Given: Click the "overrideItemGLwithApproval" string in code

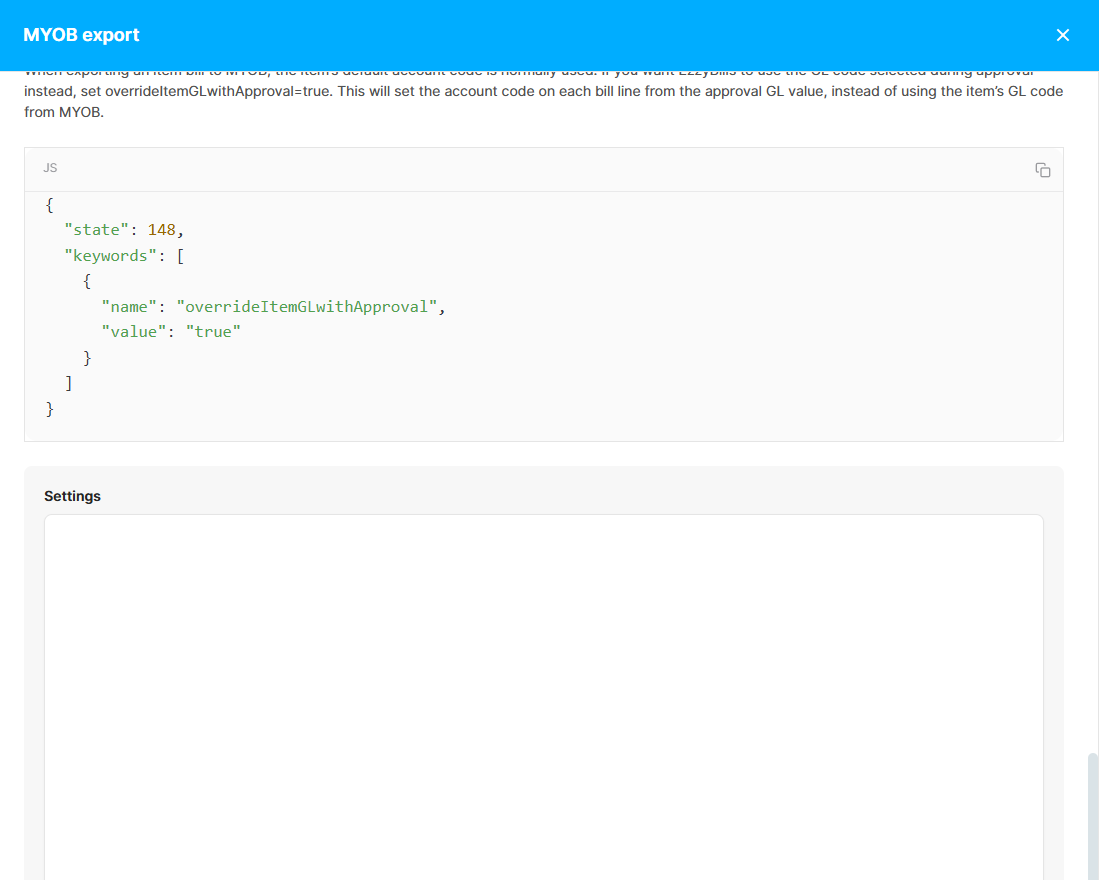Looking at the screenshot, I should tap(306, 307).
